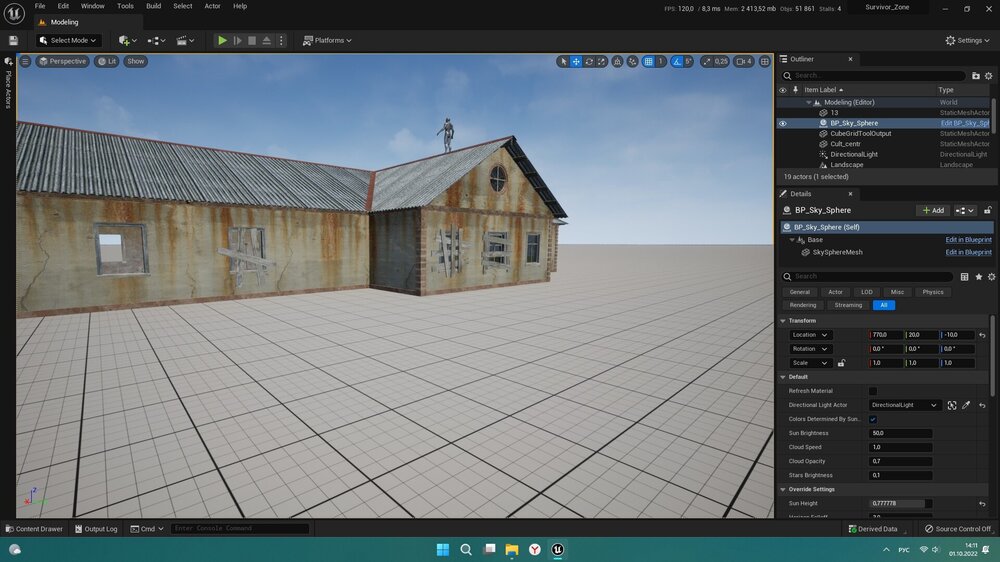Switch to the Rendering filter tab
Screen dimensions: 1000x562
[803, 305]
